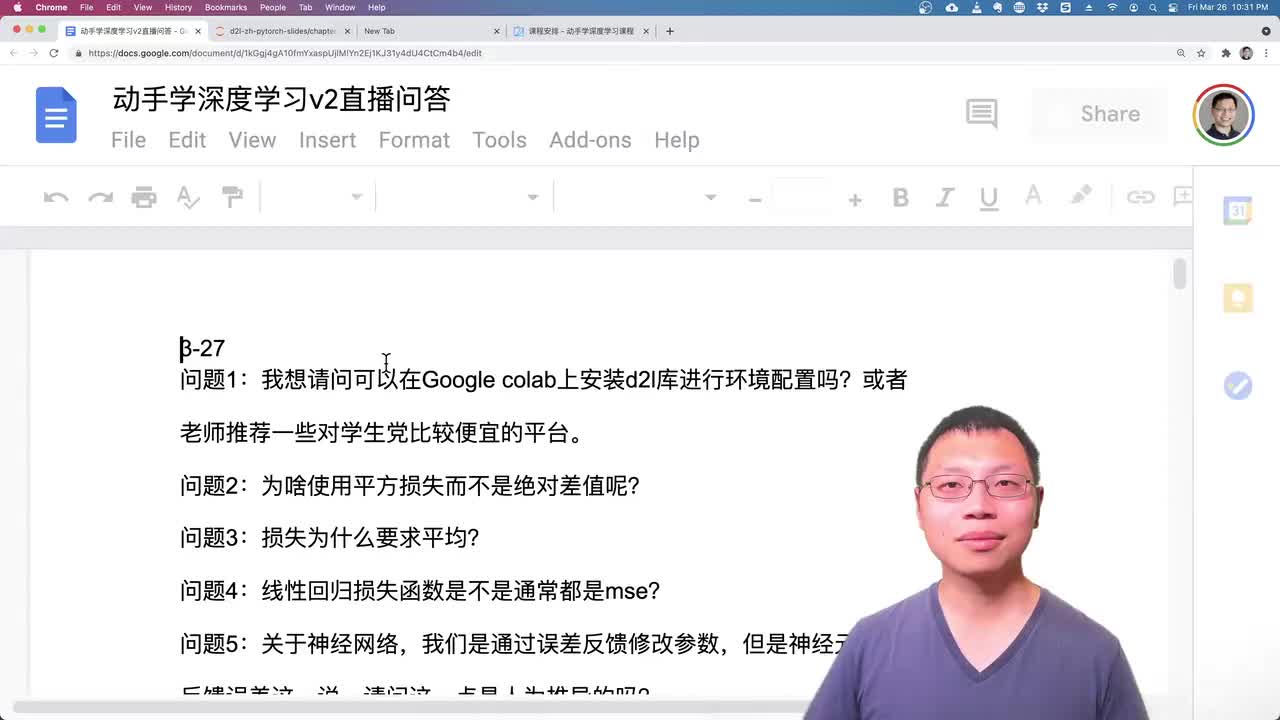Toggle underline formatting
Screen dimensions: 1280x720
[x=989, y=198]
